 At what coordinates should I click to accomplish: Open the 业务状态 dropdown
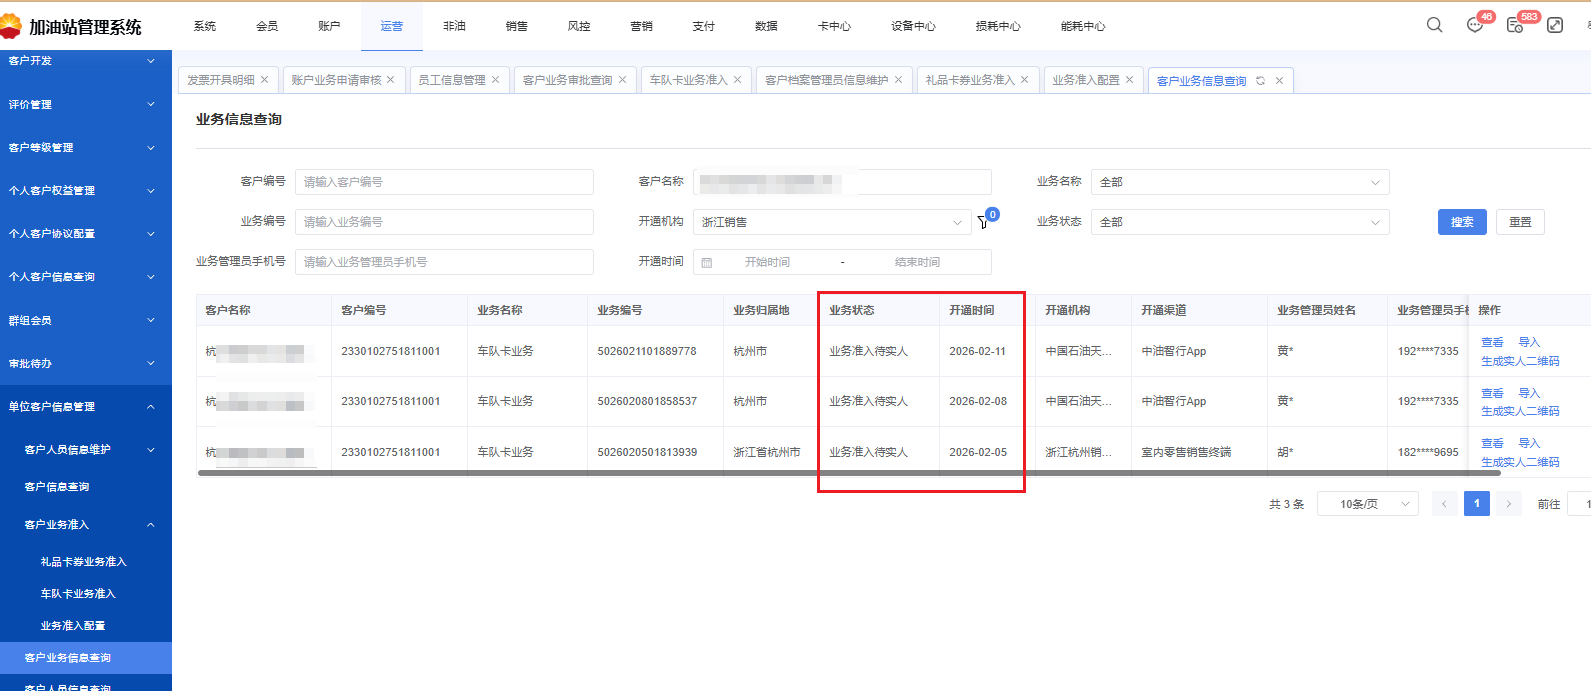[x=1239, y=222]
